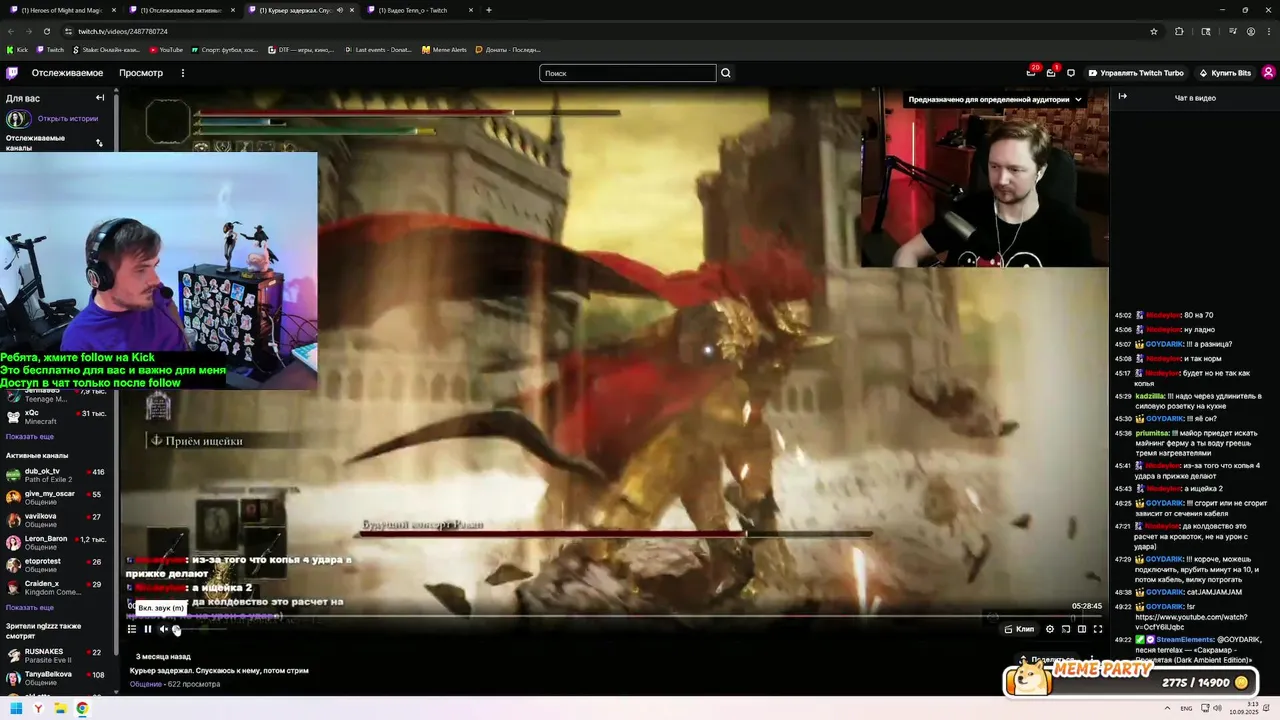The width and height of the screenshot is (1280, 720).
Task: Click the address bar URL twitch.tv/videos
Action: coord(123,31)
